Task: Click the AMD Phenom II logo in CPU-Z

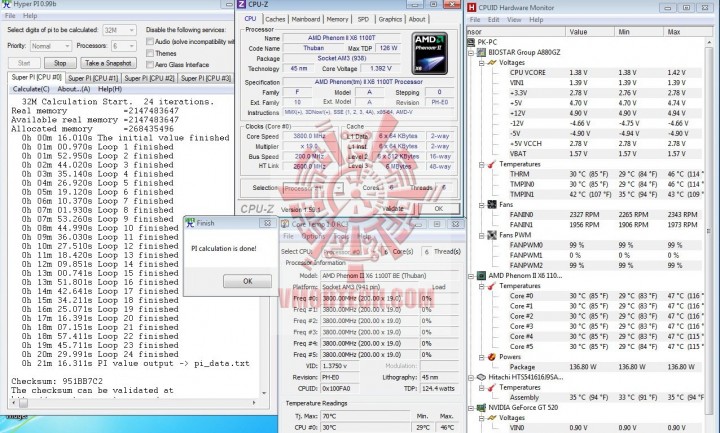Action: pos(429,53)
